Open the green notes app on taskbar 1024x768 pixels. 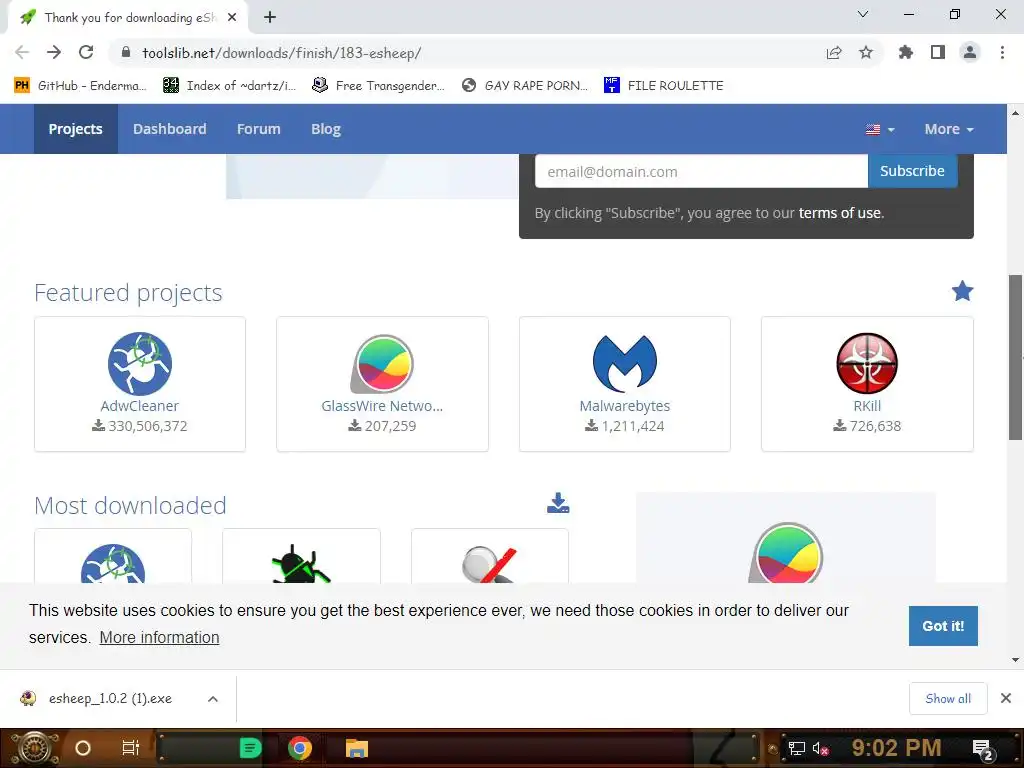(x=251, y=748)
